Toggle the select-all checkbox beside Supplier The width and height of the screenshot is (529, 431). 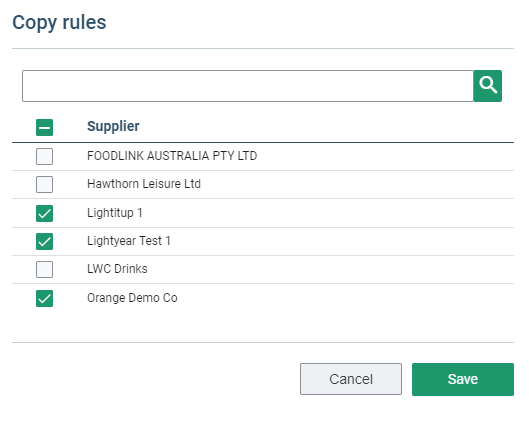45,127
